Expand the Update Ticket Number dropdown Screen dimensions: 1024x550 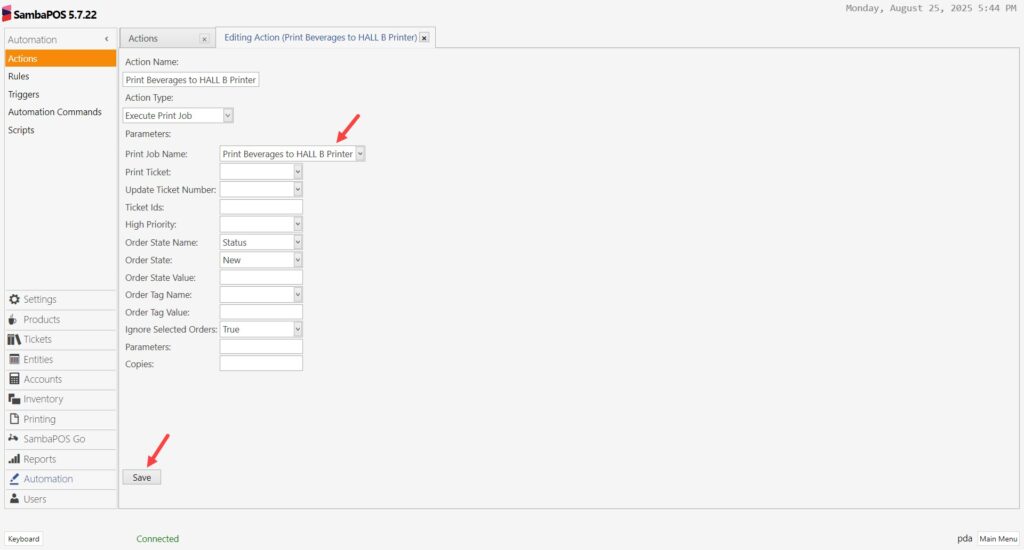click(x=298, y=189)
